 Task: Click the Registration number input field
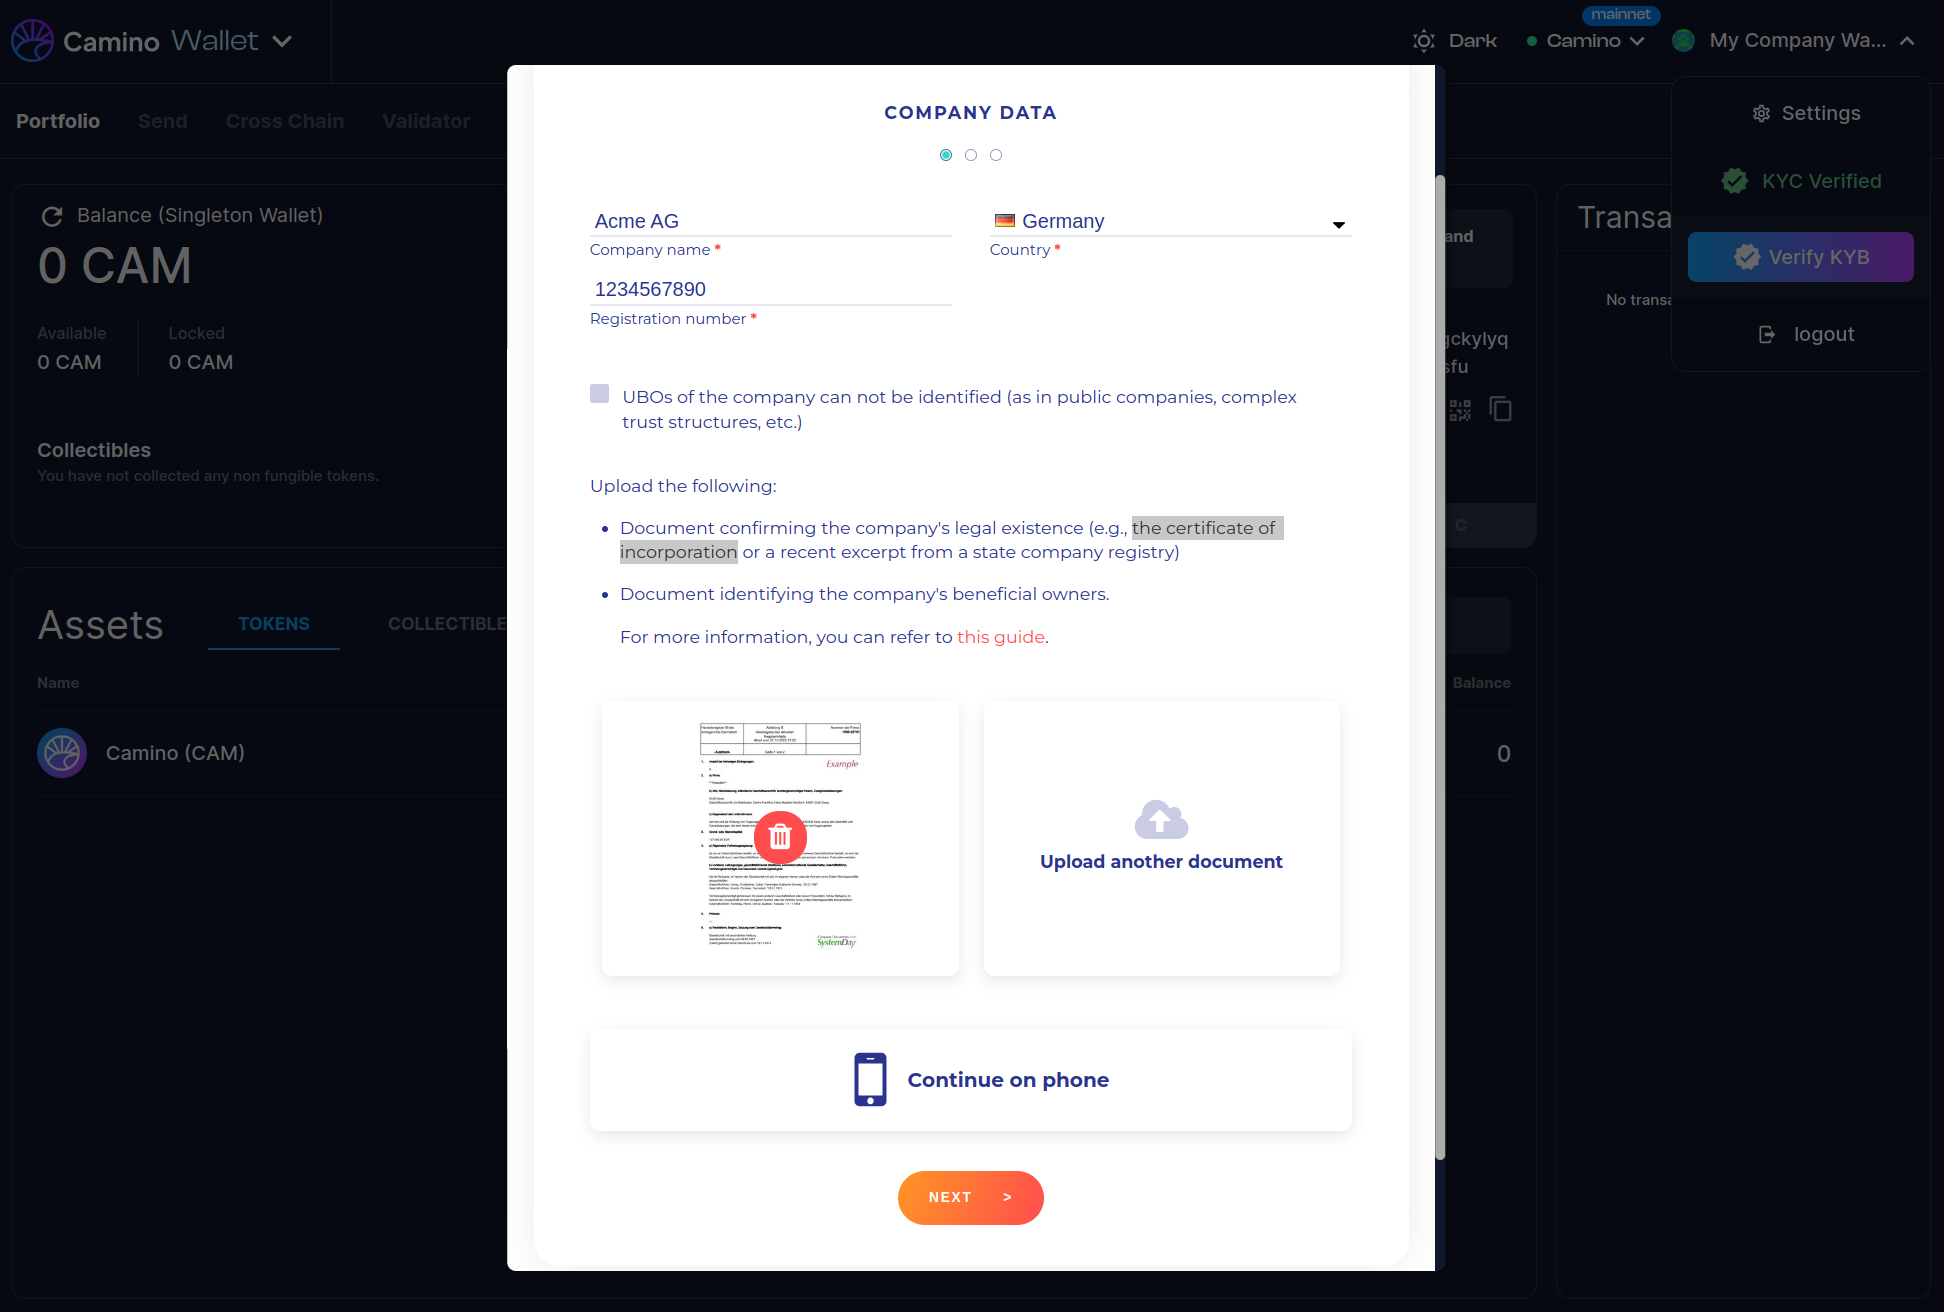click(770, 289)
